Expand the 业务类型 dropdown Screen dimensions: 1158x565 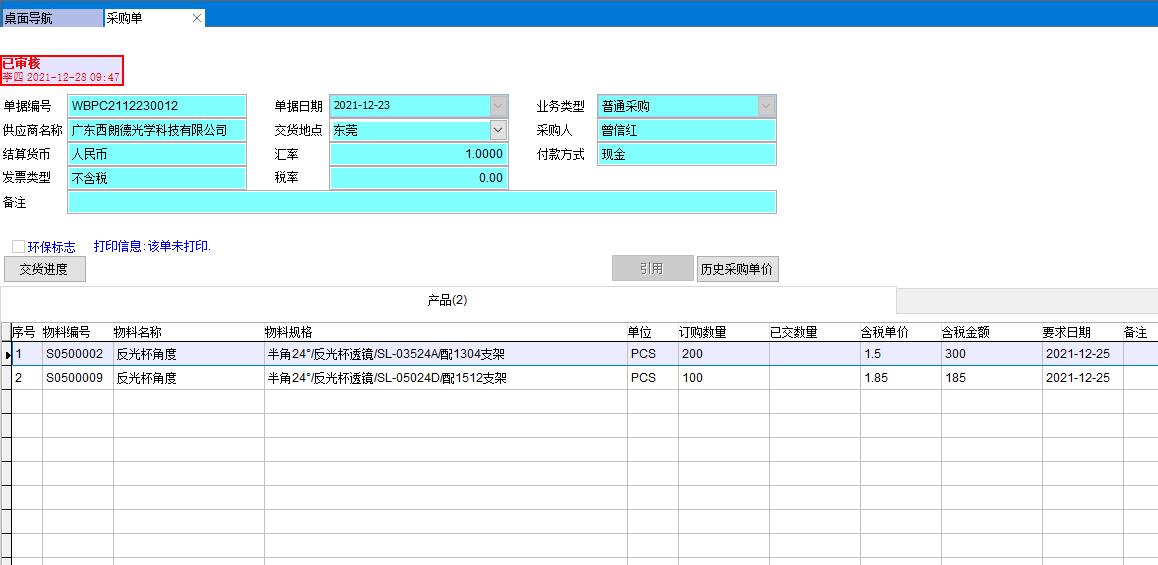pos(766,106)
